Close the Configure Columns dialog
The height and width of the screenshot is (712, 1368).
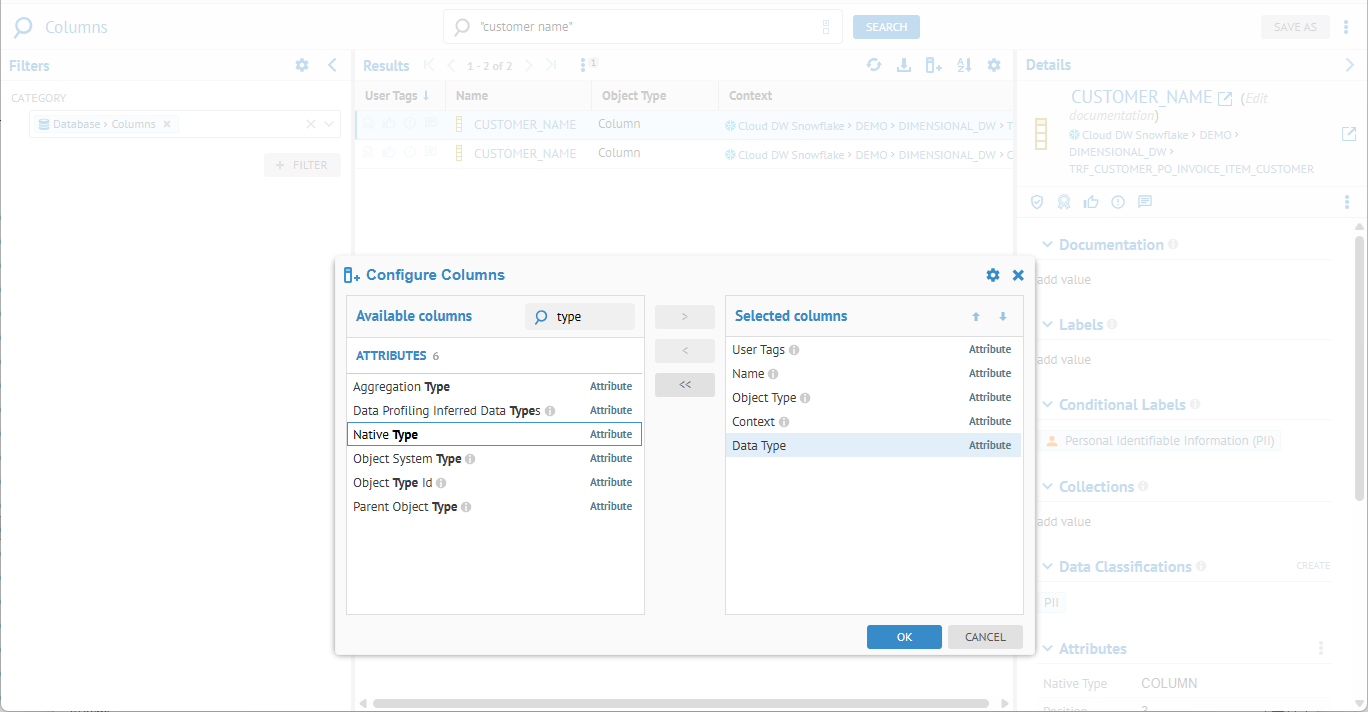pyautogui.click(x=1018, y=275)
